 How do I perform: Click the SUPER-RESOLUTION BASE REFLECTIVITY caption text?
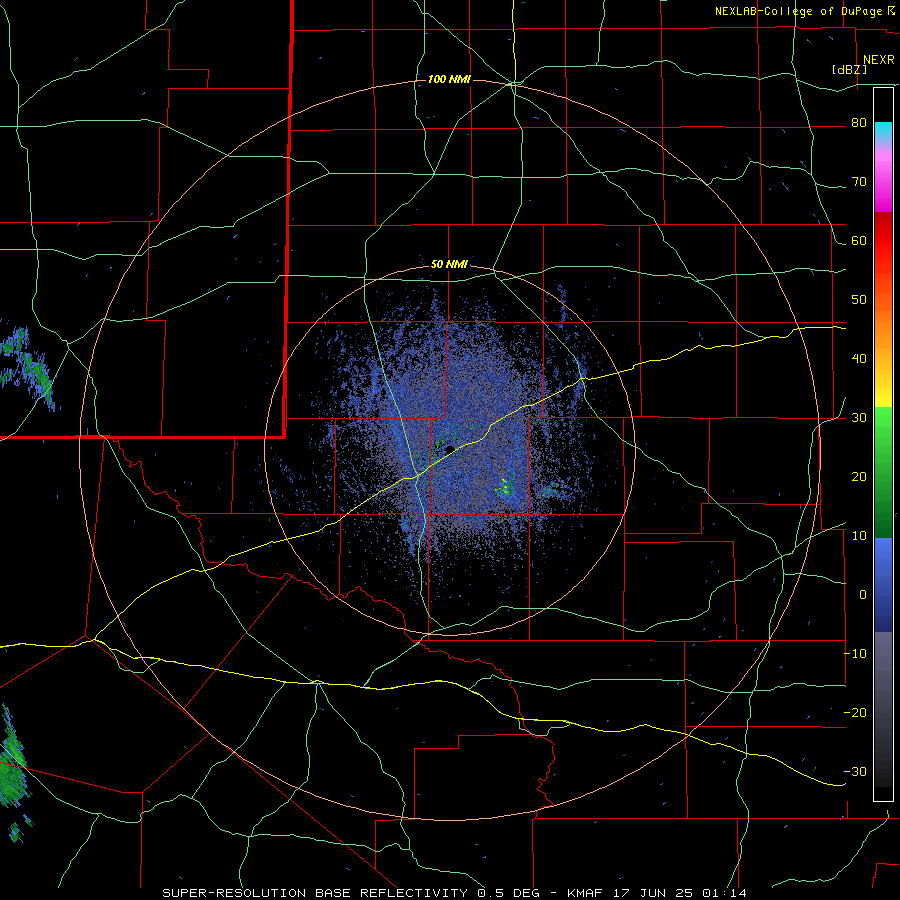pos(315,893)
